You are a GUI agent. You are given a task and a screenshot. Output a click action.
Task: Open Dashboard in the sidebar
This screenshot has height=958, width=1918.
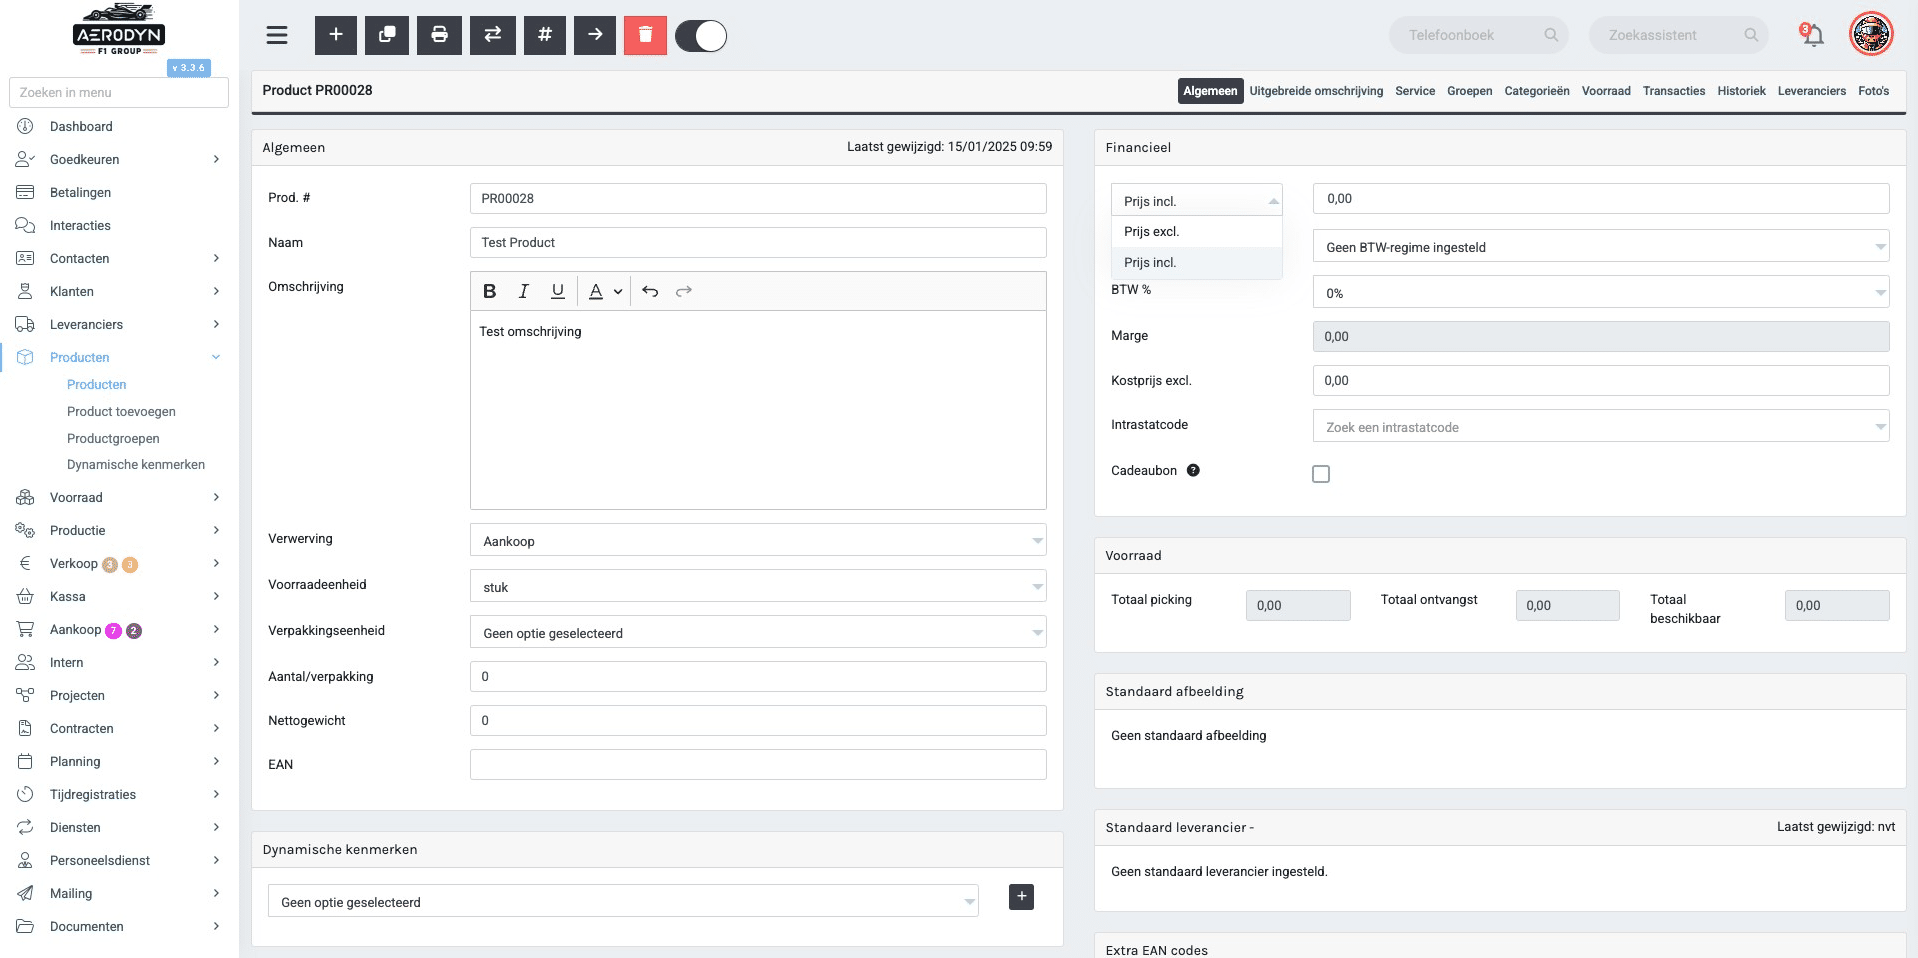click(x=81, y=126)
